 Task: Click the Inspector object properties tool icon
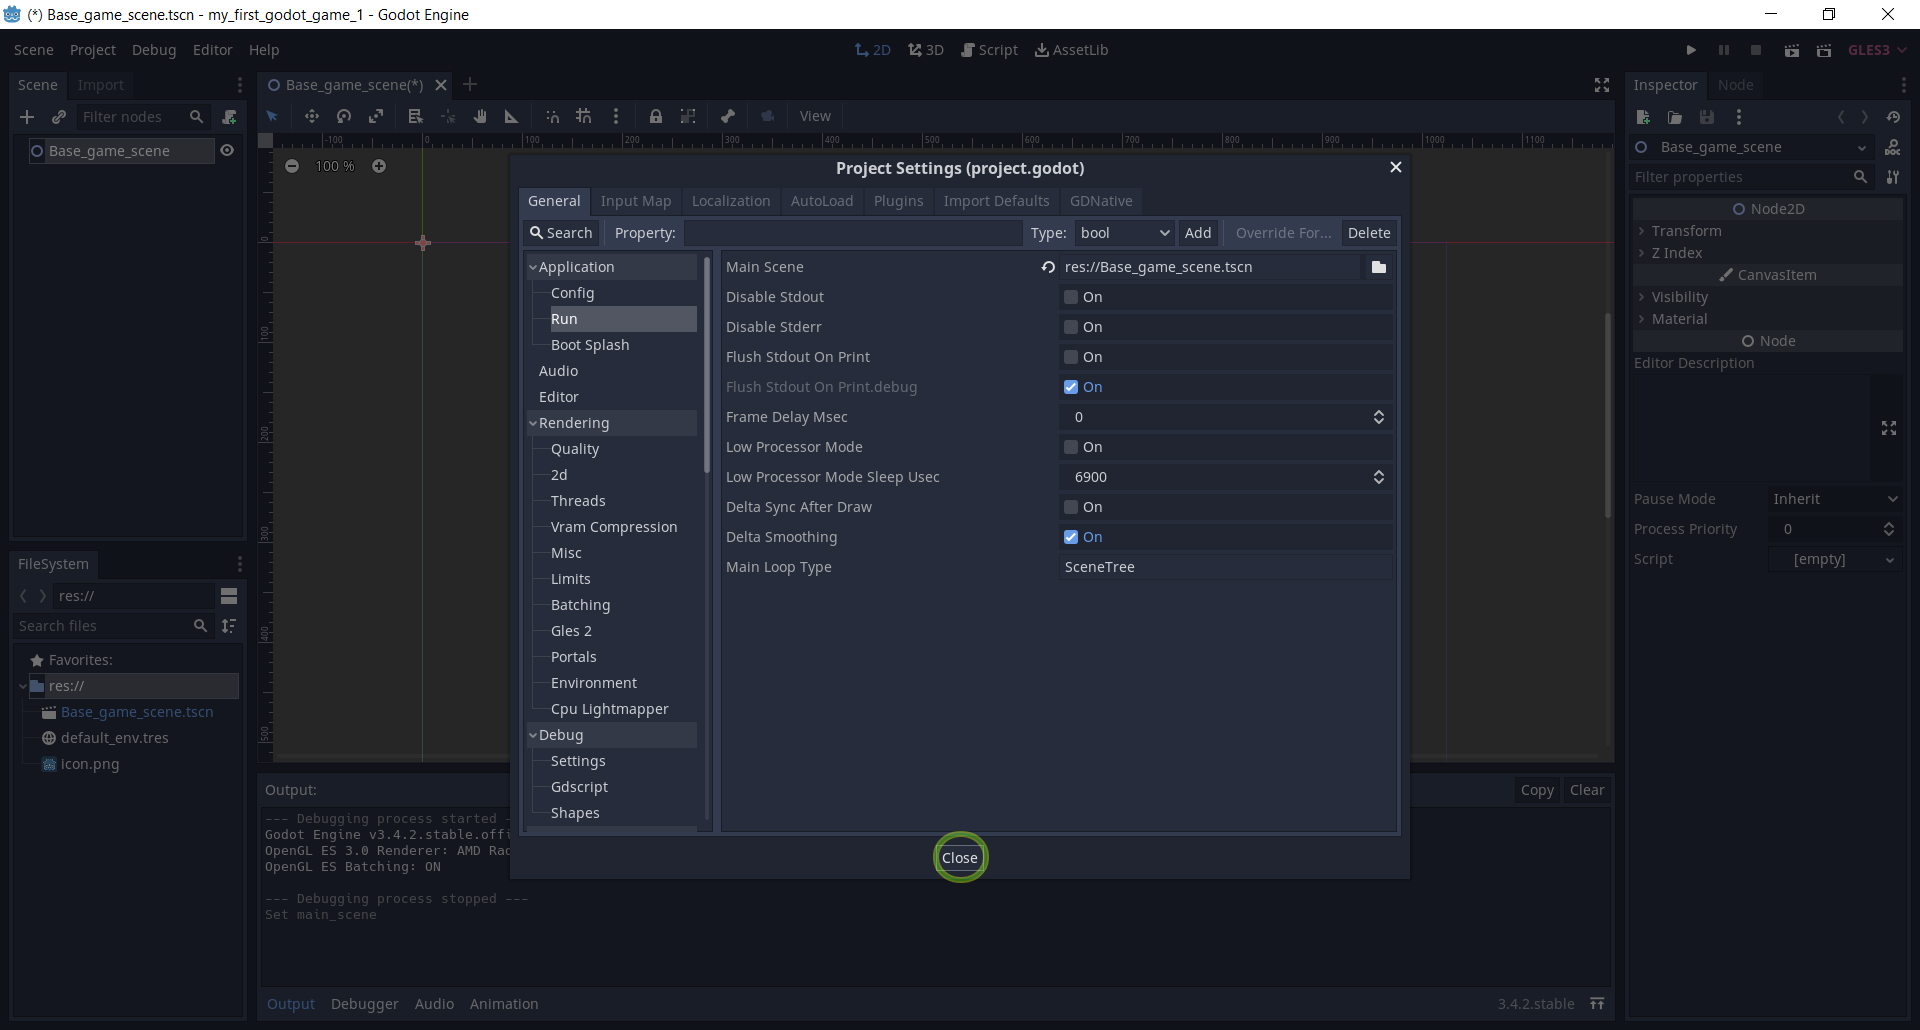[1893, 177]
